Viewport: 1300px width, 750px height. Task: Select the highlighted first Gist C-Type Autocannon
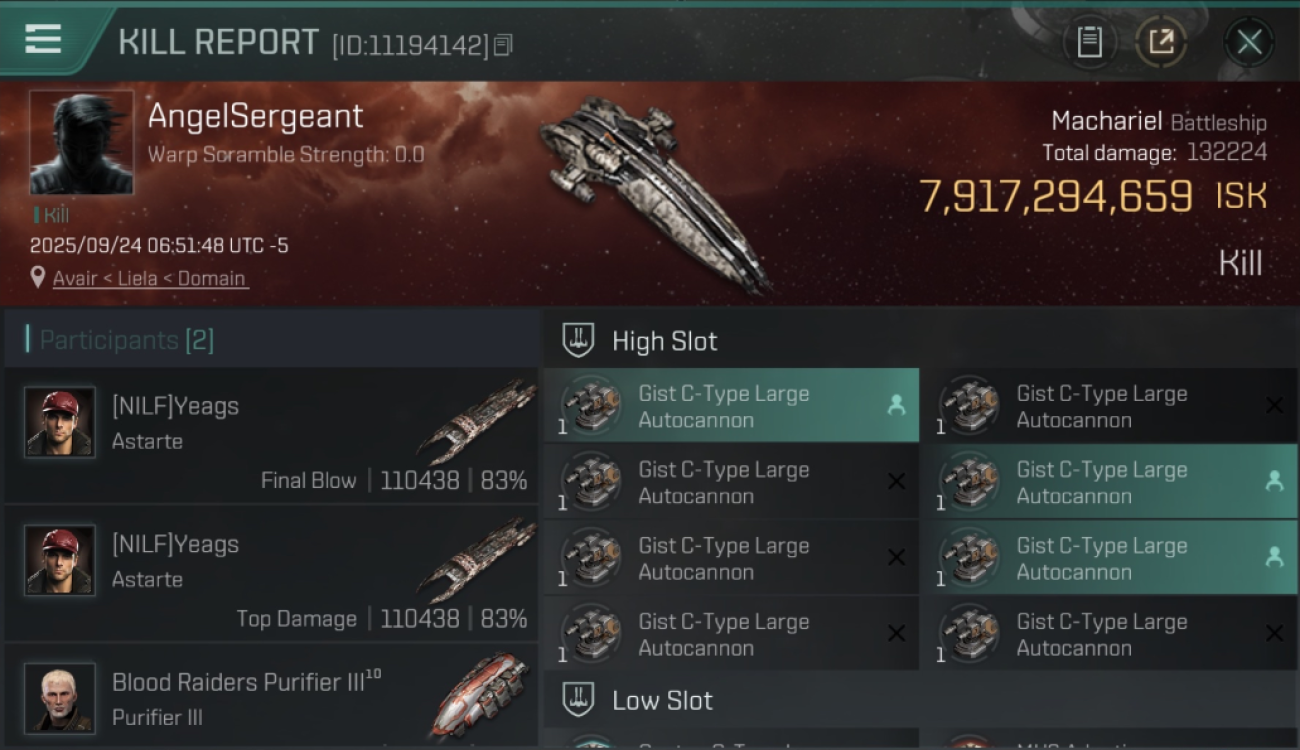(x=731, y=405)
